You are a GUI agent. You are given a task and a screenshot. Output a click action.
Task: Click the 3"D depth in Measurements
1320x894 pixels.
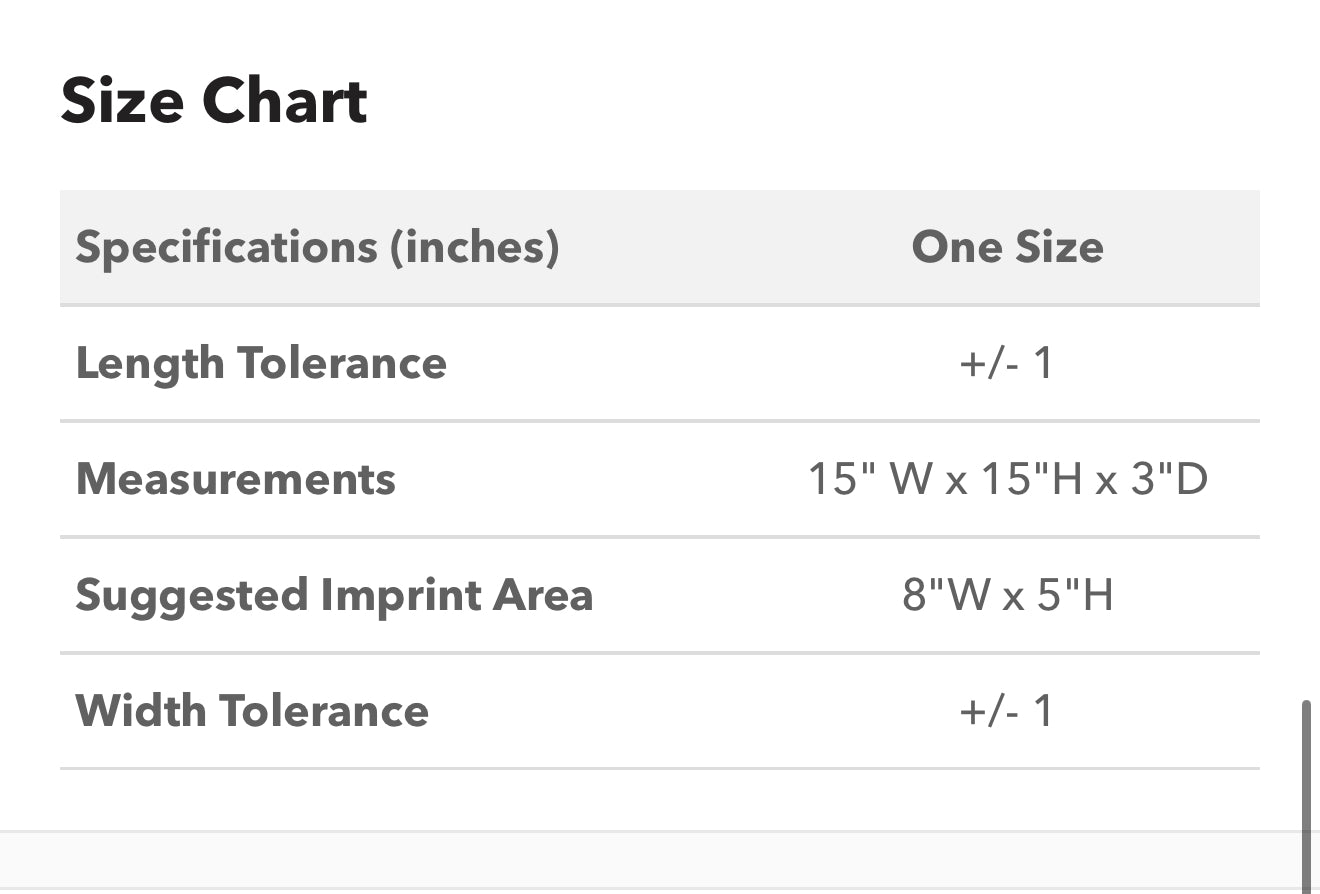tap(1169, 479)
